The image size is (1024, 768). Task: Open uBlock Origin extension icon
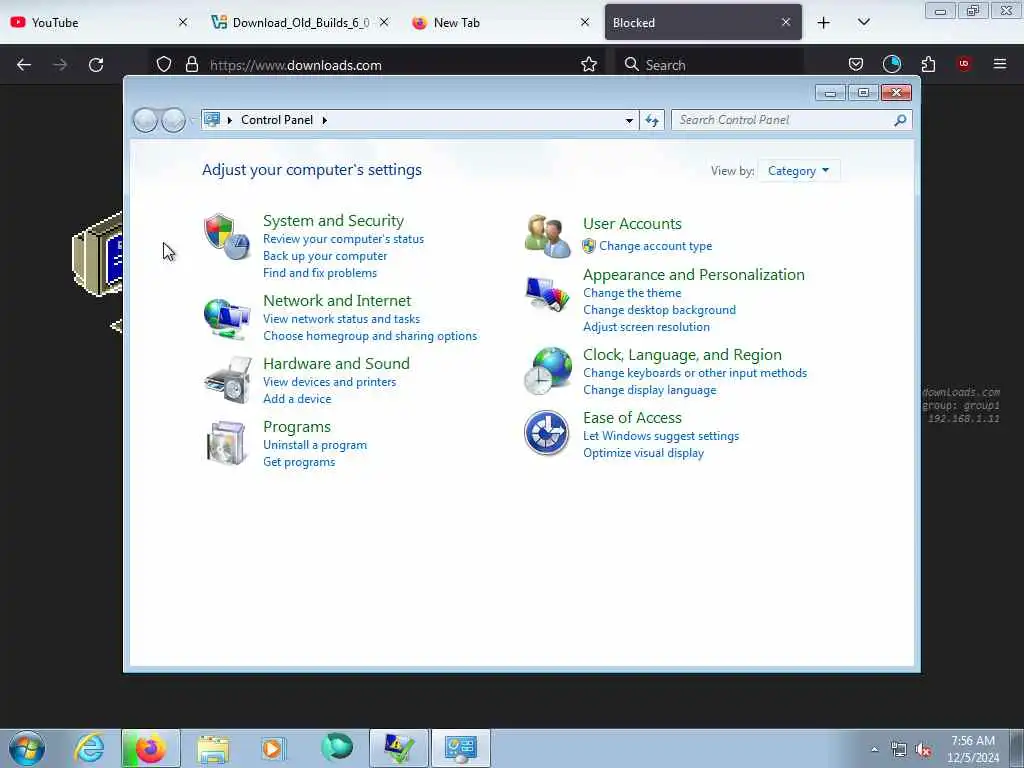point(964,63)
